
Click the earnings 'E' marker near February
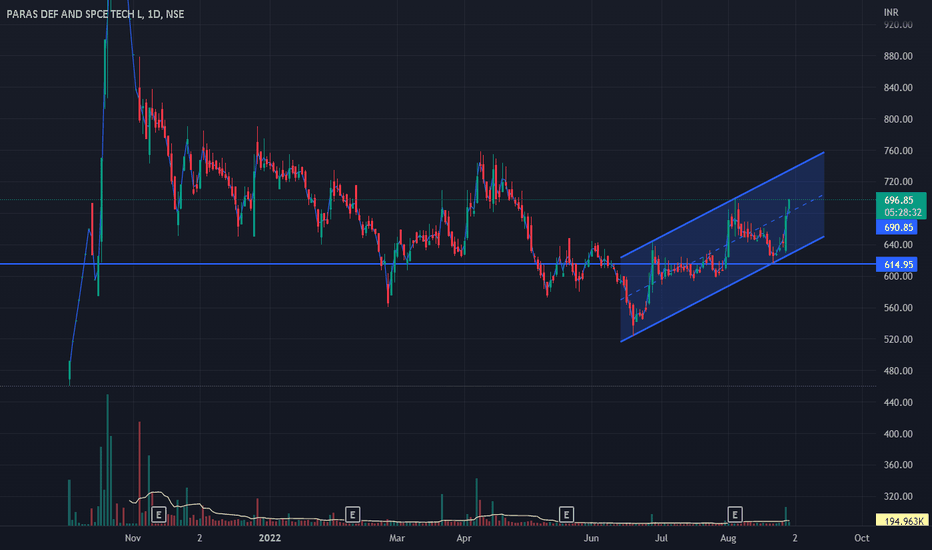click(352, 514)
